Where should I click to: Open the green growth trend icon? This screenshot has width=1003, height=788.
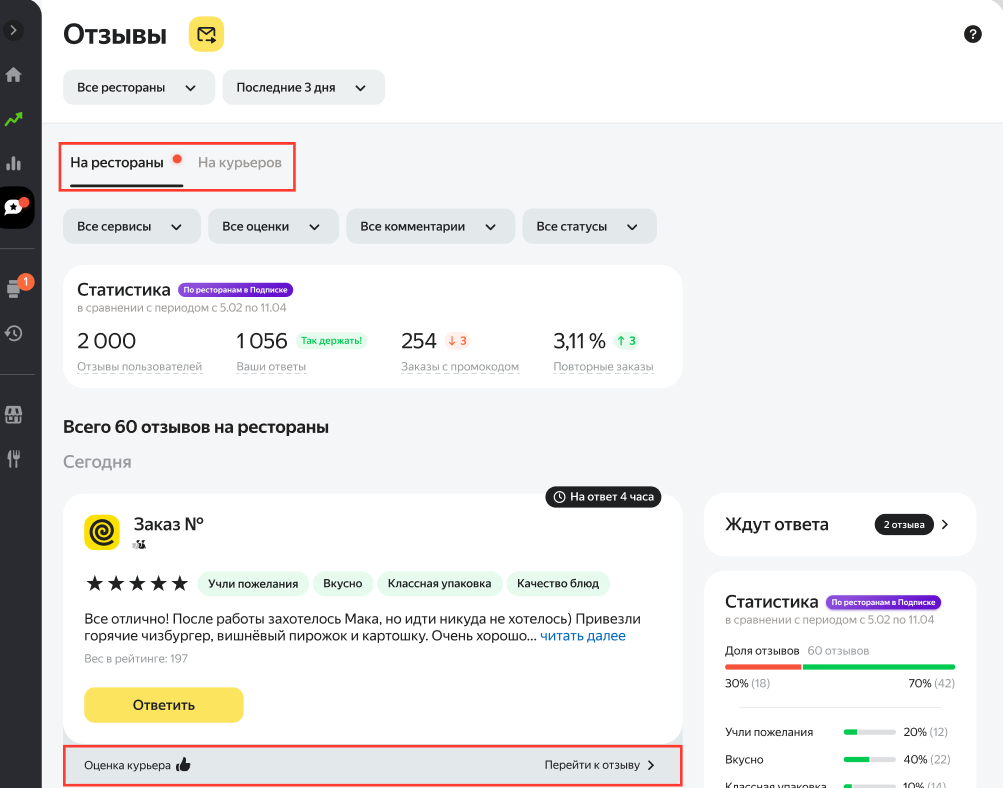click(x=14, y=119)
